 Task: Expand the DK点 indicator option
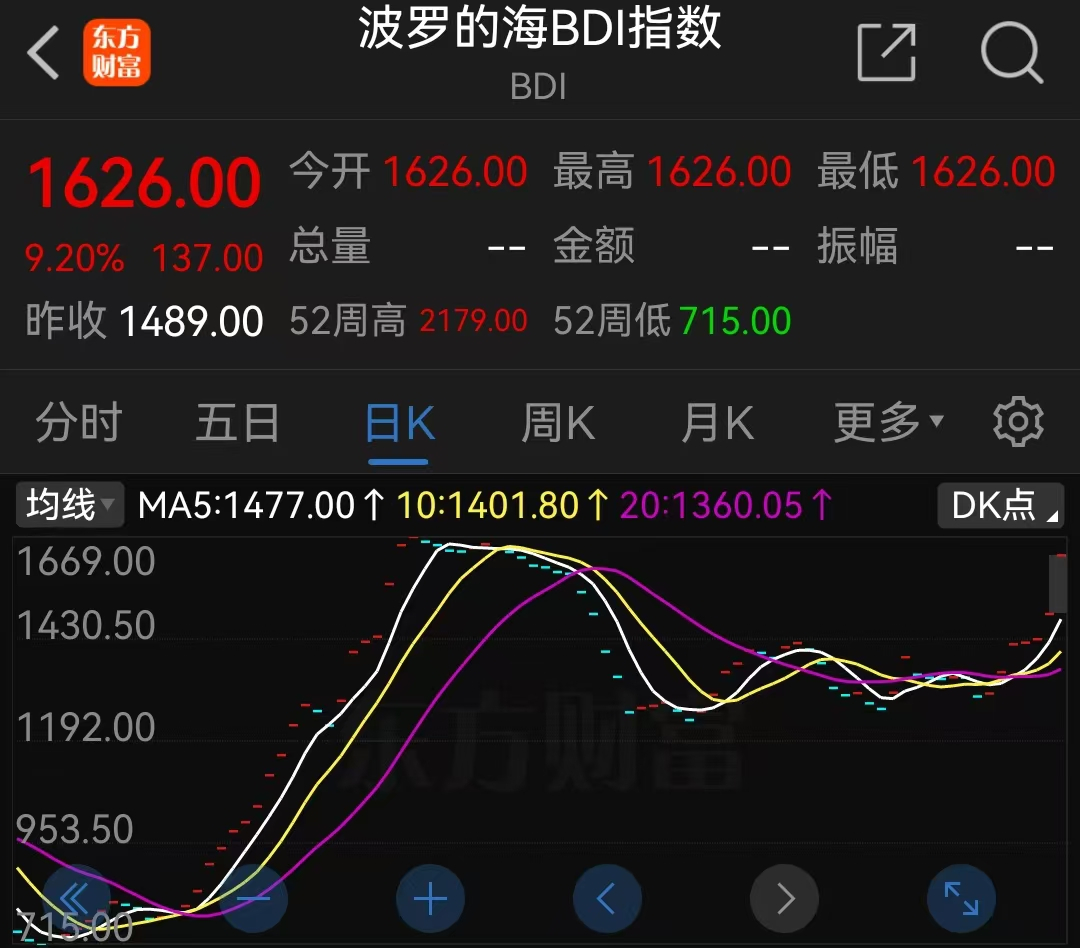point(999,506)
